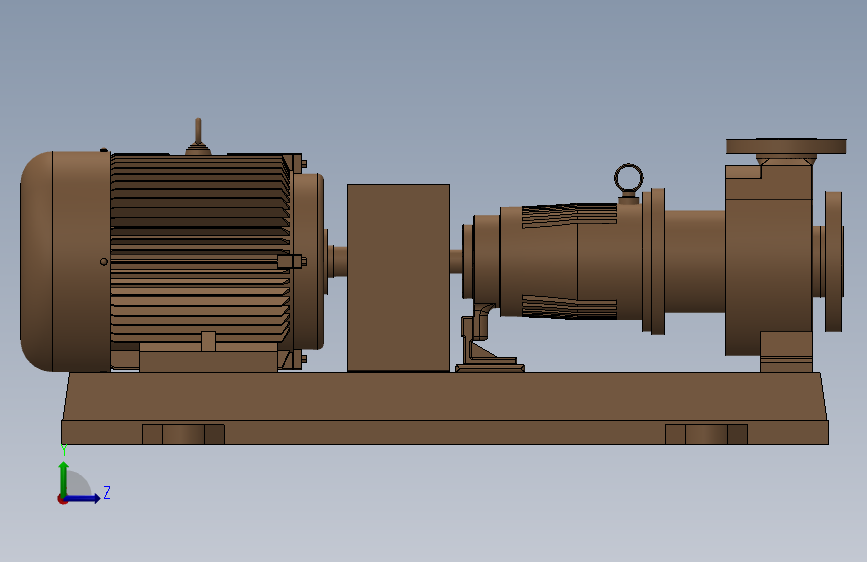The image size is (867, 562).
Task: Select the right lifting slot in the baseplate
Action: pos(706,434)
